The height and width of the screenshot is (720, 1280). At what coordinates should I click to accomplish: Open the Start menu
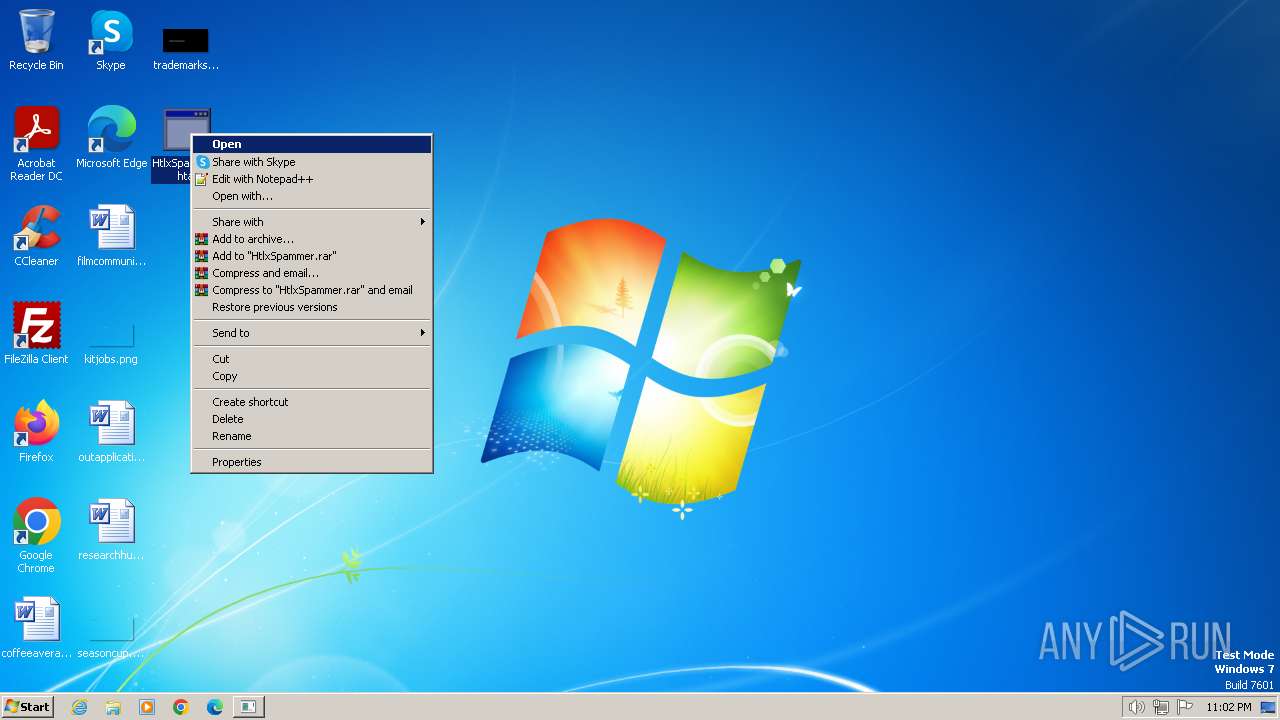pyautogui.click(x=27, y=707)
